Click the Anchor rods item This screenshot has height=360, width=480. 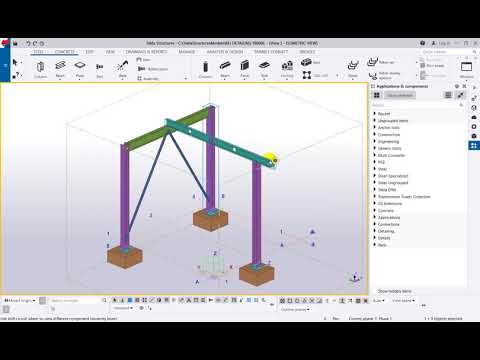point(389,128)
